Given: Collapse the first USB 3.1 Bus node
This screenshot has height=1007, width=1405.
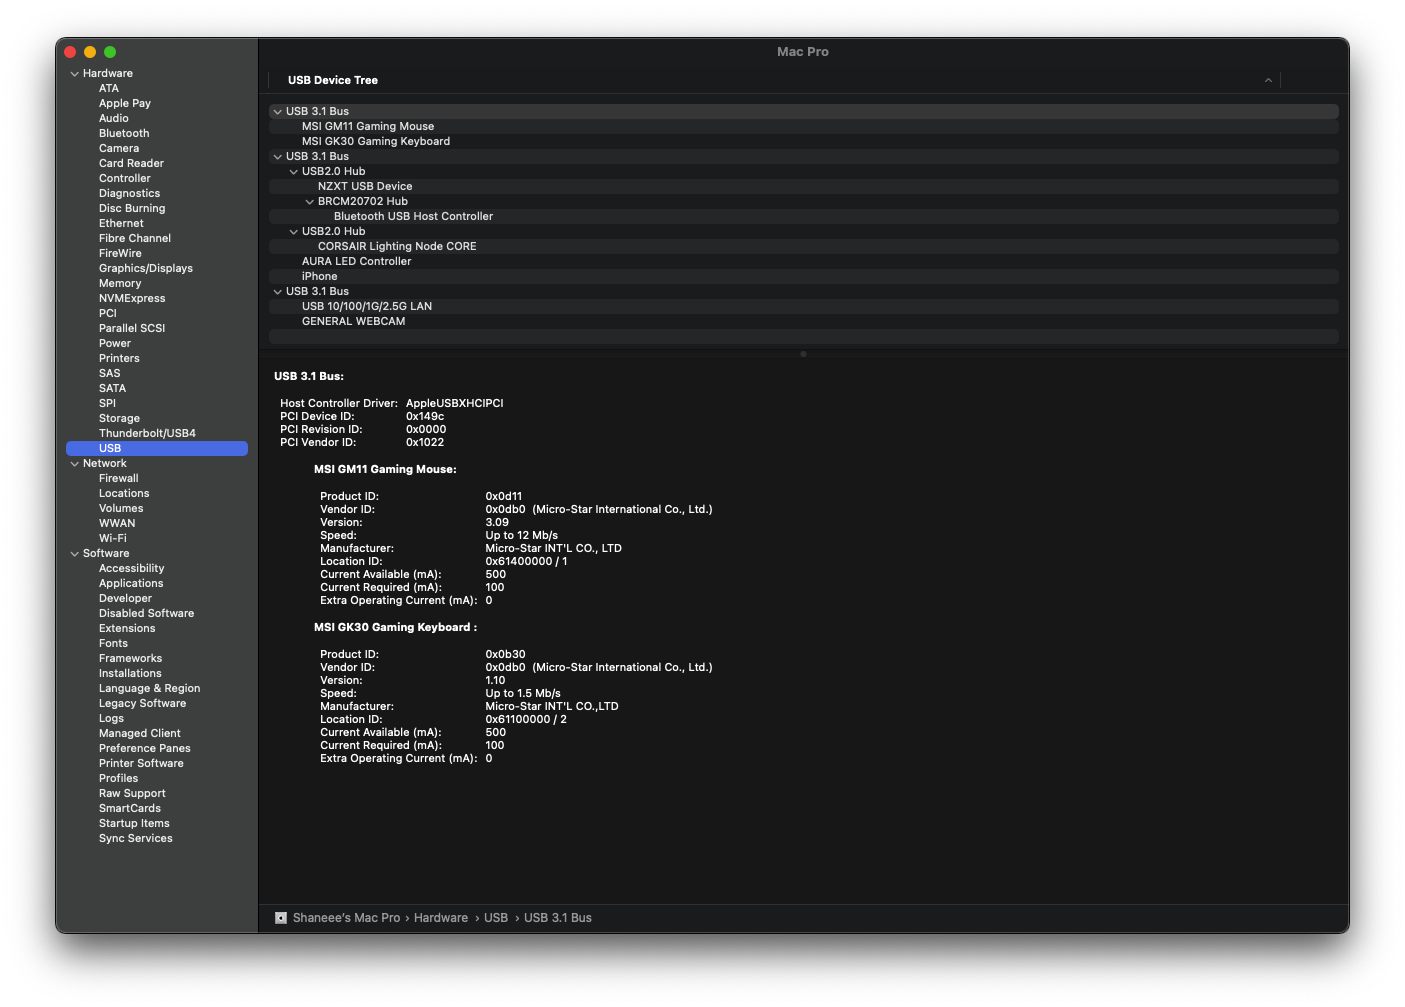Looking at the screenshot, I should (x=278, y=112).
